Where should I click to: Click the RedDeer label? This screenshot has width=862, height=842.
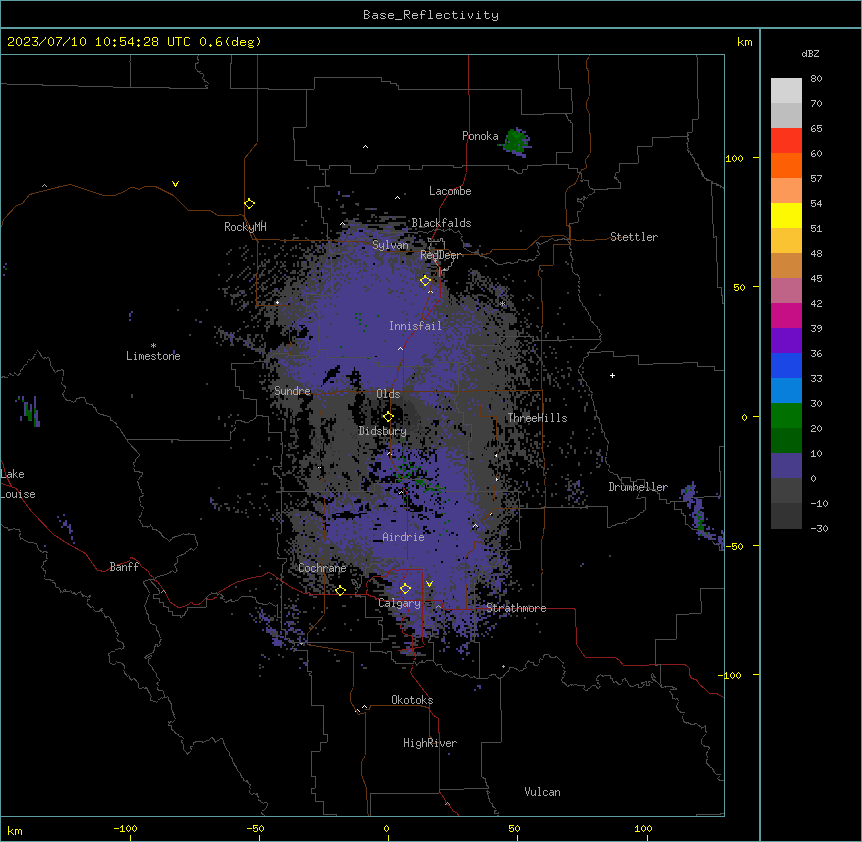pos(440,255)
